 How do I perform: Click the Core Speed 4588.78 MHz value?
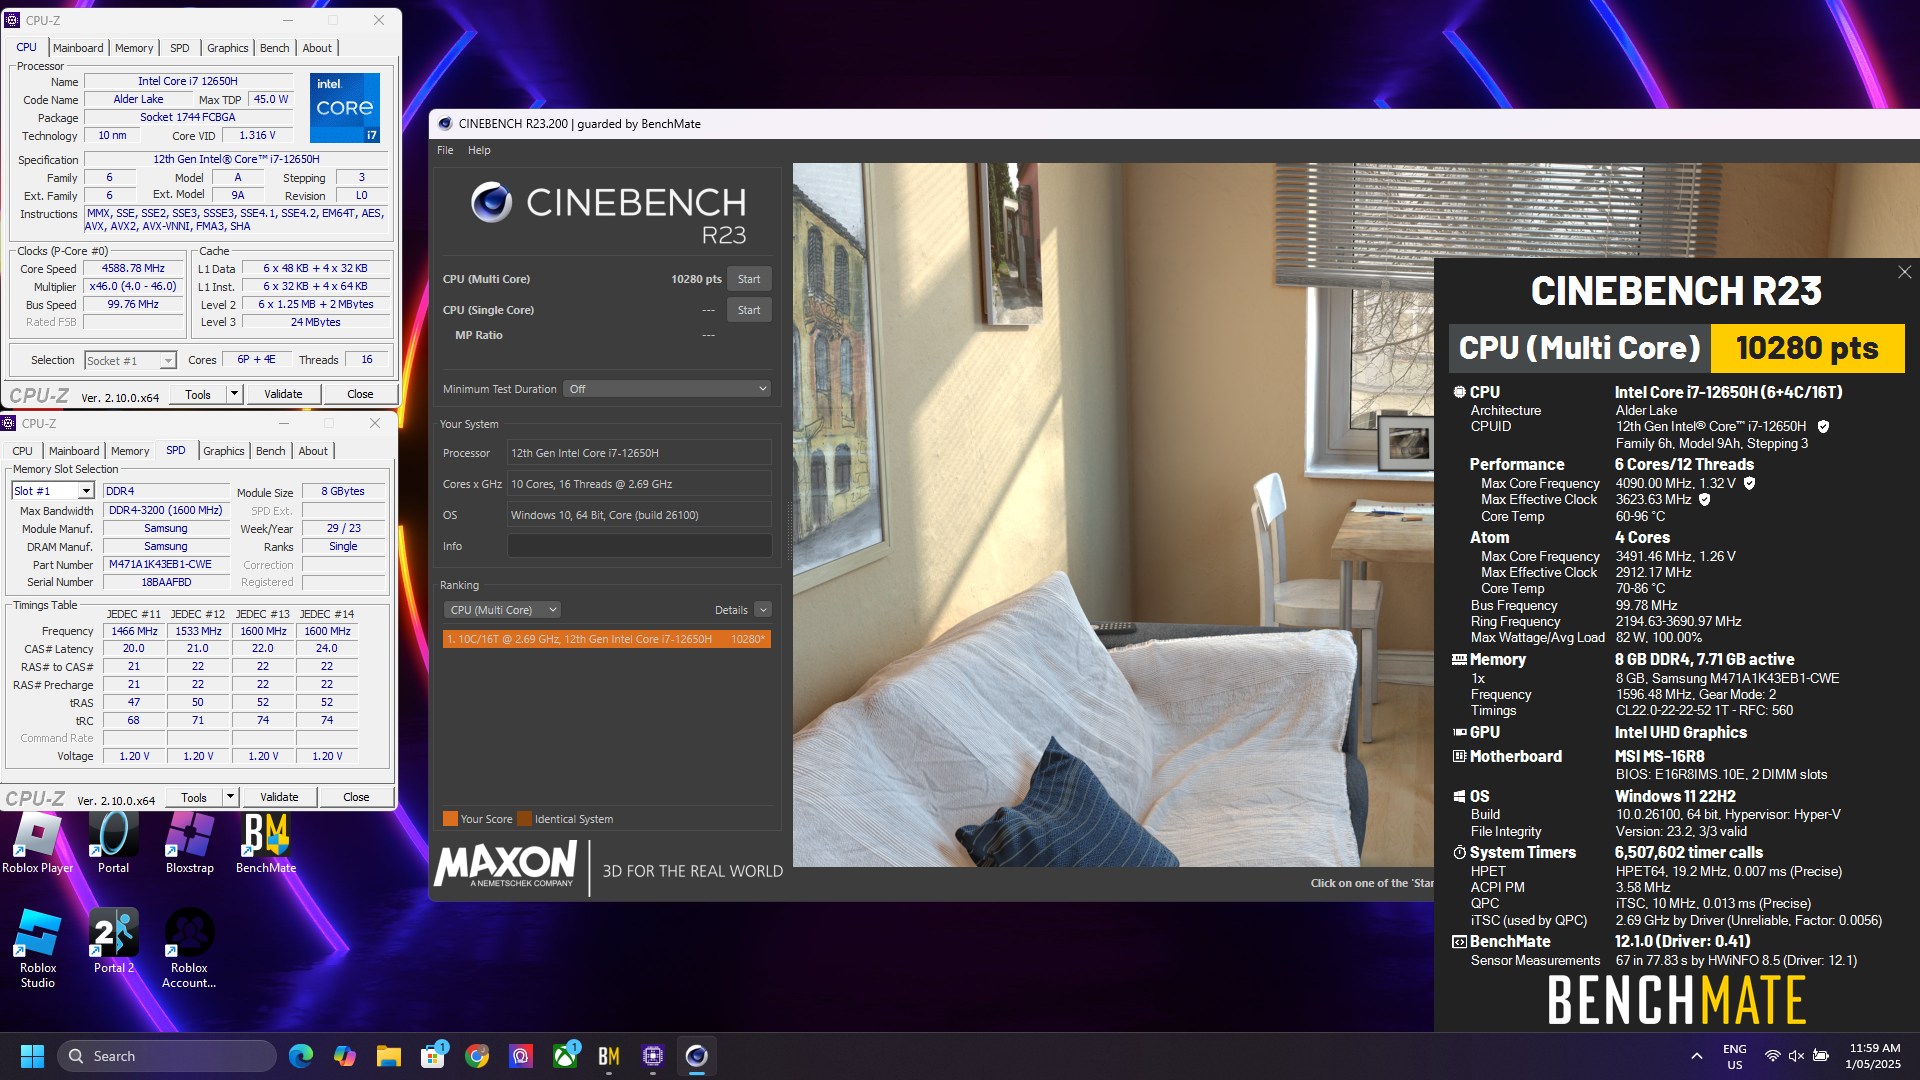(x=133, y=268)
